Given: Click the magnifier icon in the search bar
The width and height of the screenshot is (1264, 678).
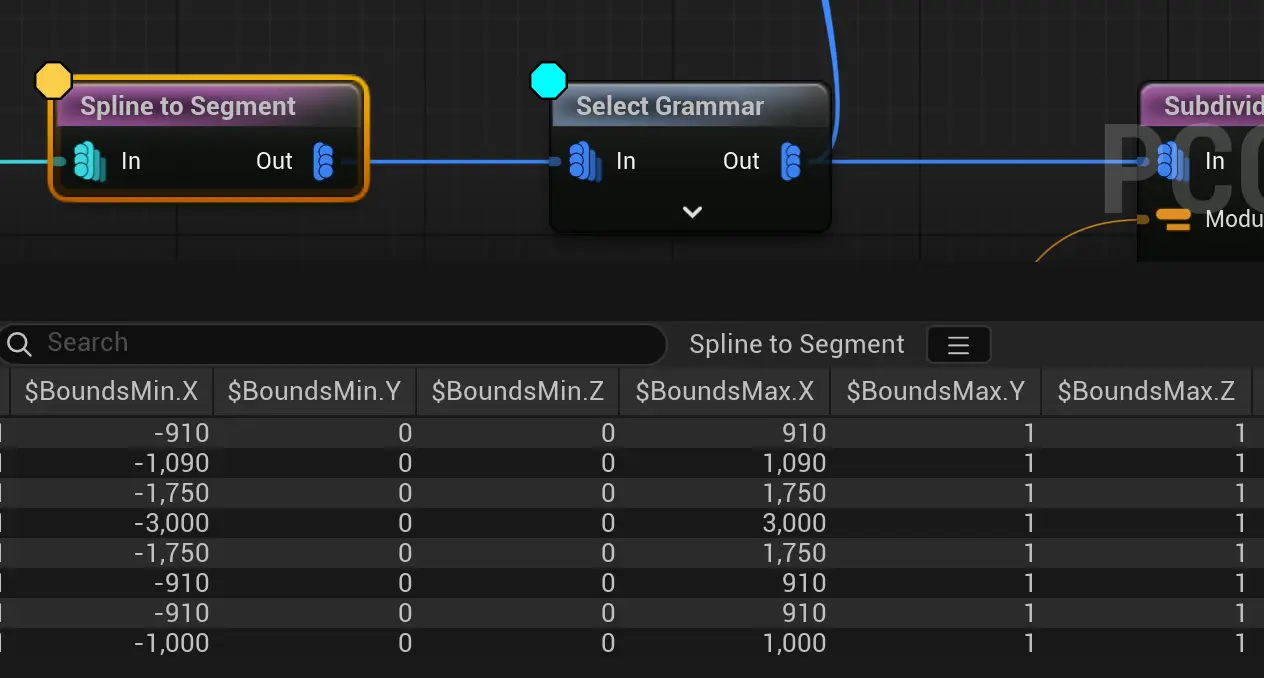Looking at the screenshot, I should pyautogui.click(x=19, y=344).
